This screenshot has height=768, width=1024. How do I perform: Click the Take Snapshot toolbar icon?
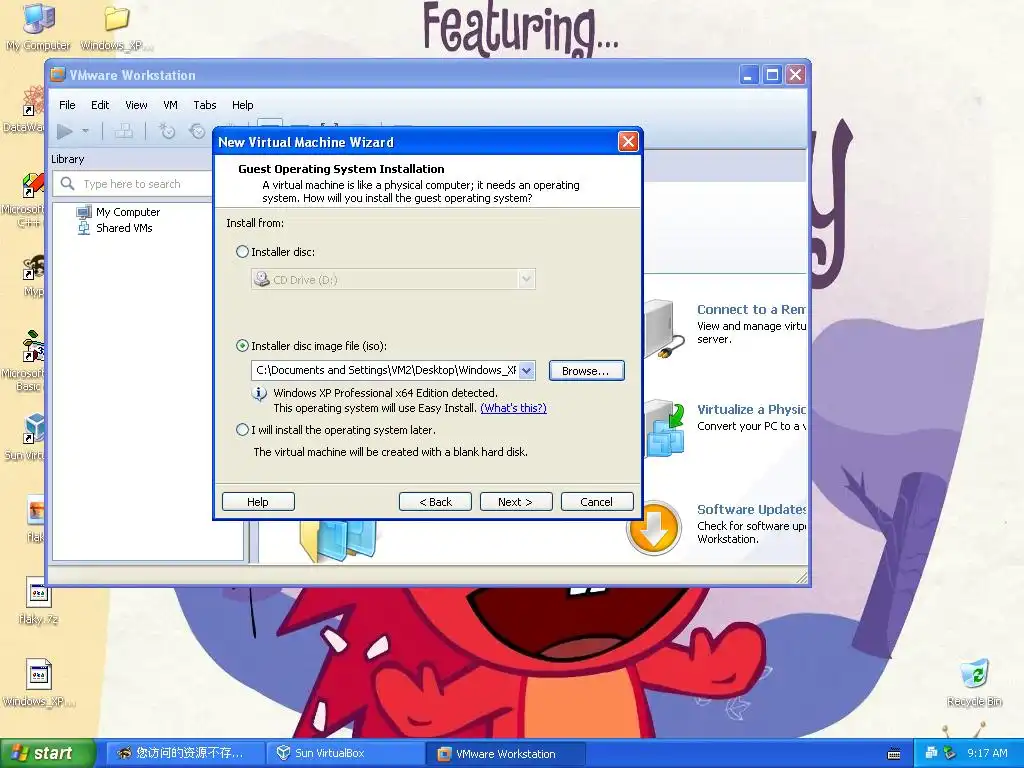coord(167,131)
